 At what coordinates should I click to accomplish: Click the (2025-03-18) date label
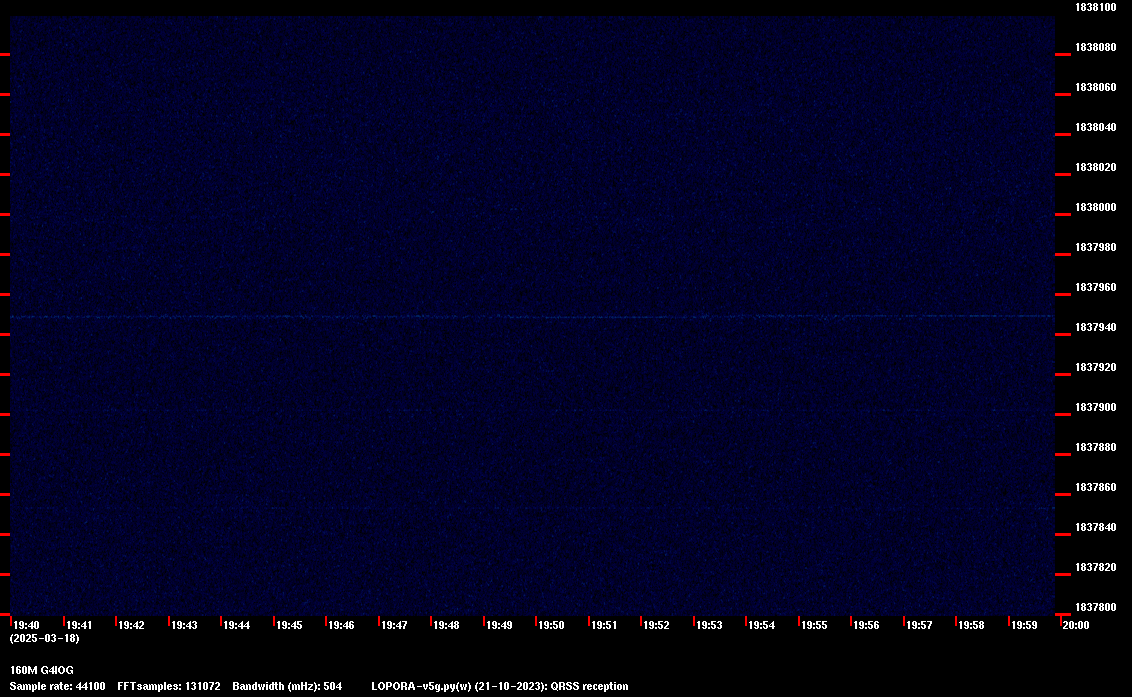pos(44,638)
